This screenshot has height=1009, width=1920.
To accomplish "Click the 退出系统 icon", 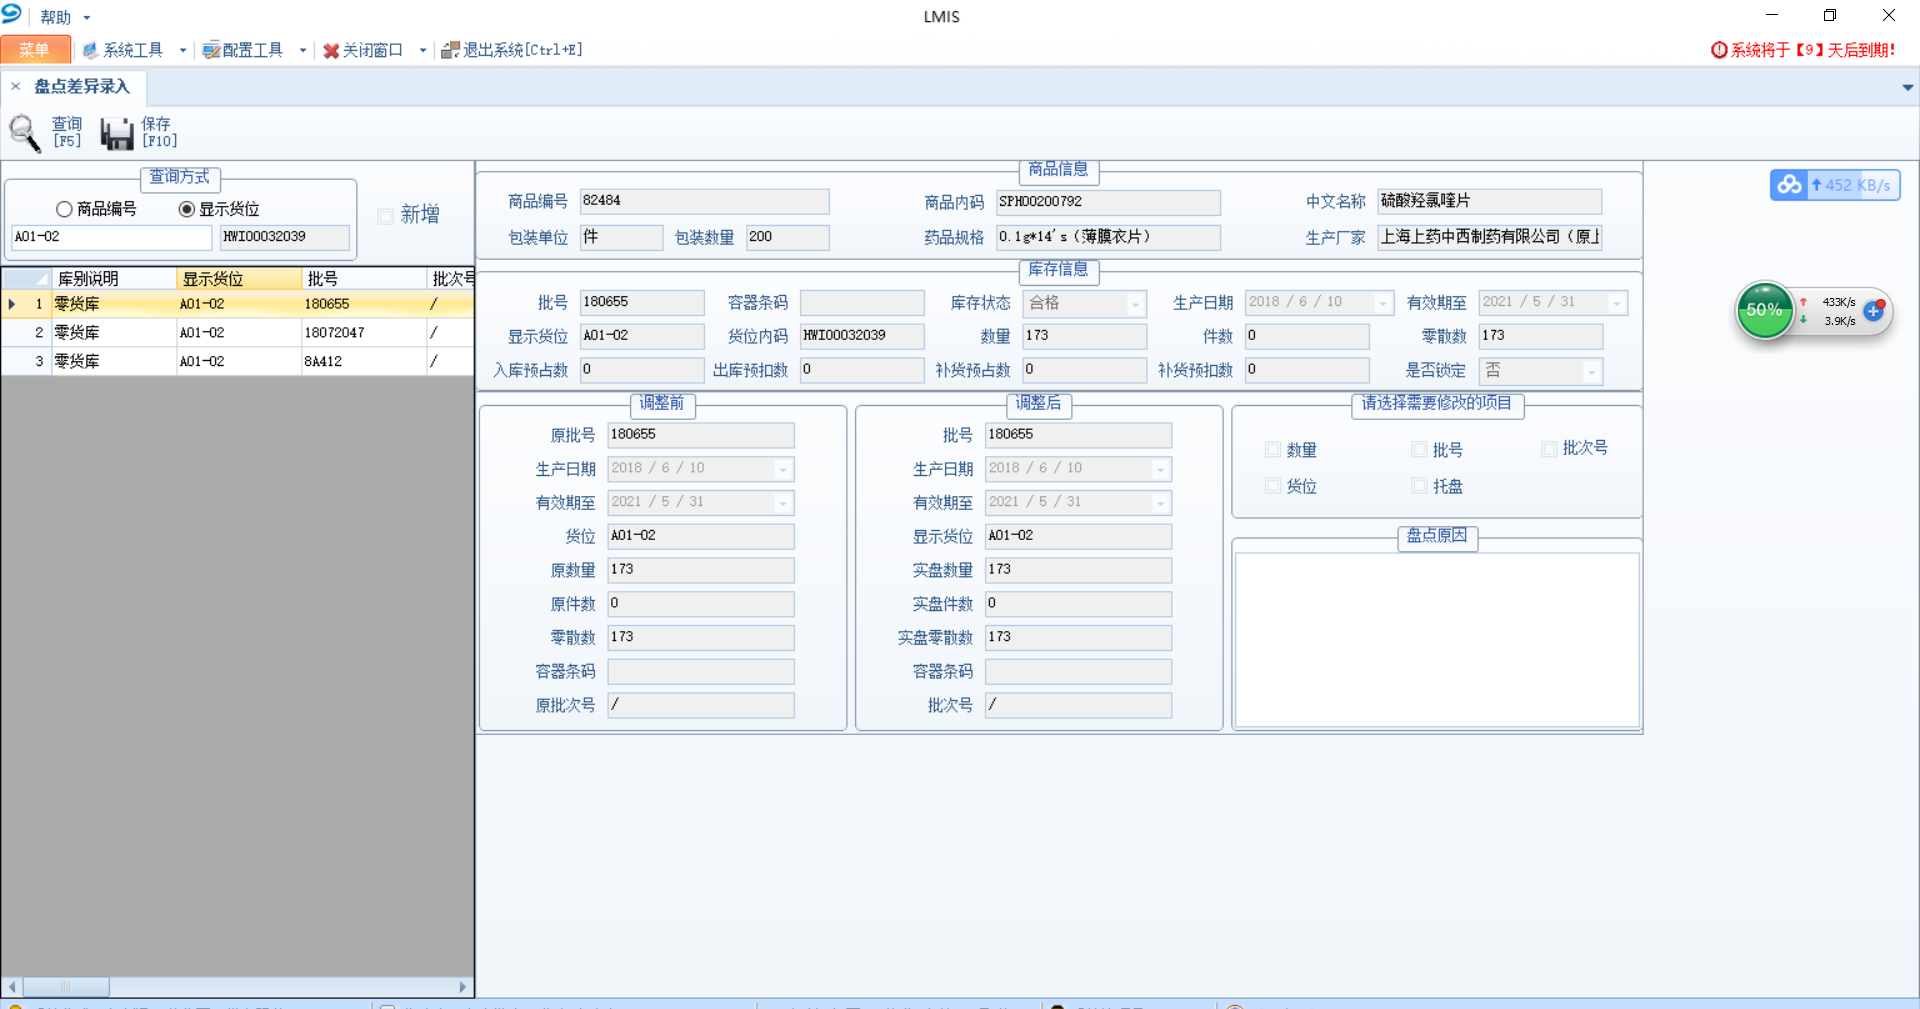I will 450,50.
